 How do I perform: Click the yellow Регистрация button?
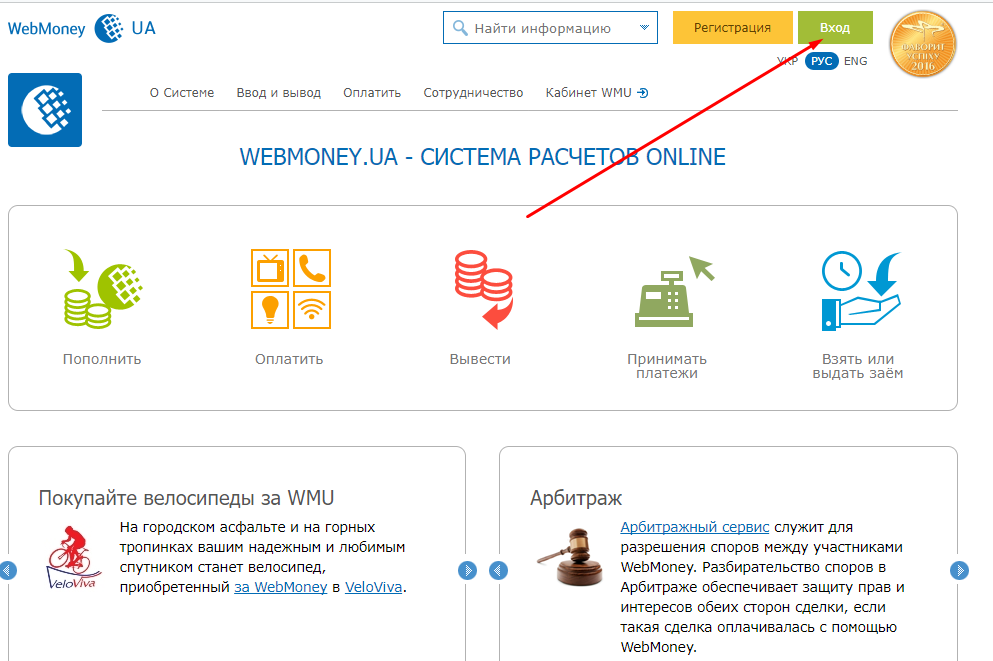(x=732, y=28)
